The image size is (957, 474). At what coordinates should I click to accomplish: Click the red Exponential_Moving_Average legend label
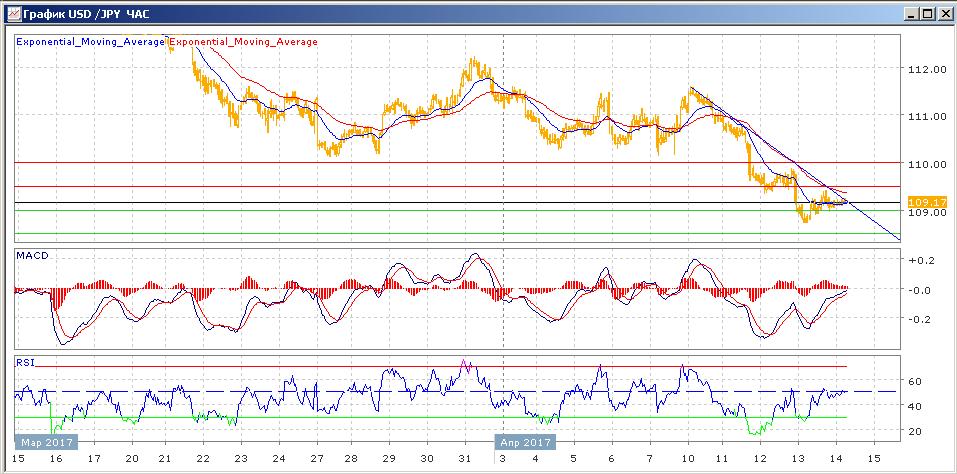coord(243,42)
